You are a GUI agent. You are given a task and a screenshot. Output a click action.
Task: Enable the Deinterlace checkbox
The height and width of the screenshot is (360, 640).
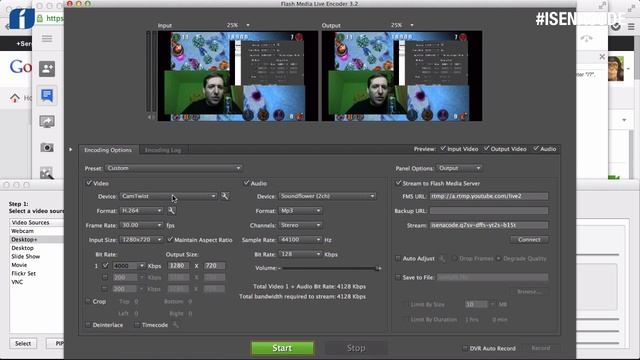point(88,325)
